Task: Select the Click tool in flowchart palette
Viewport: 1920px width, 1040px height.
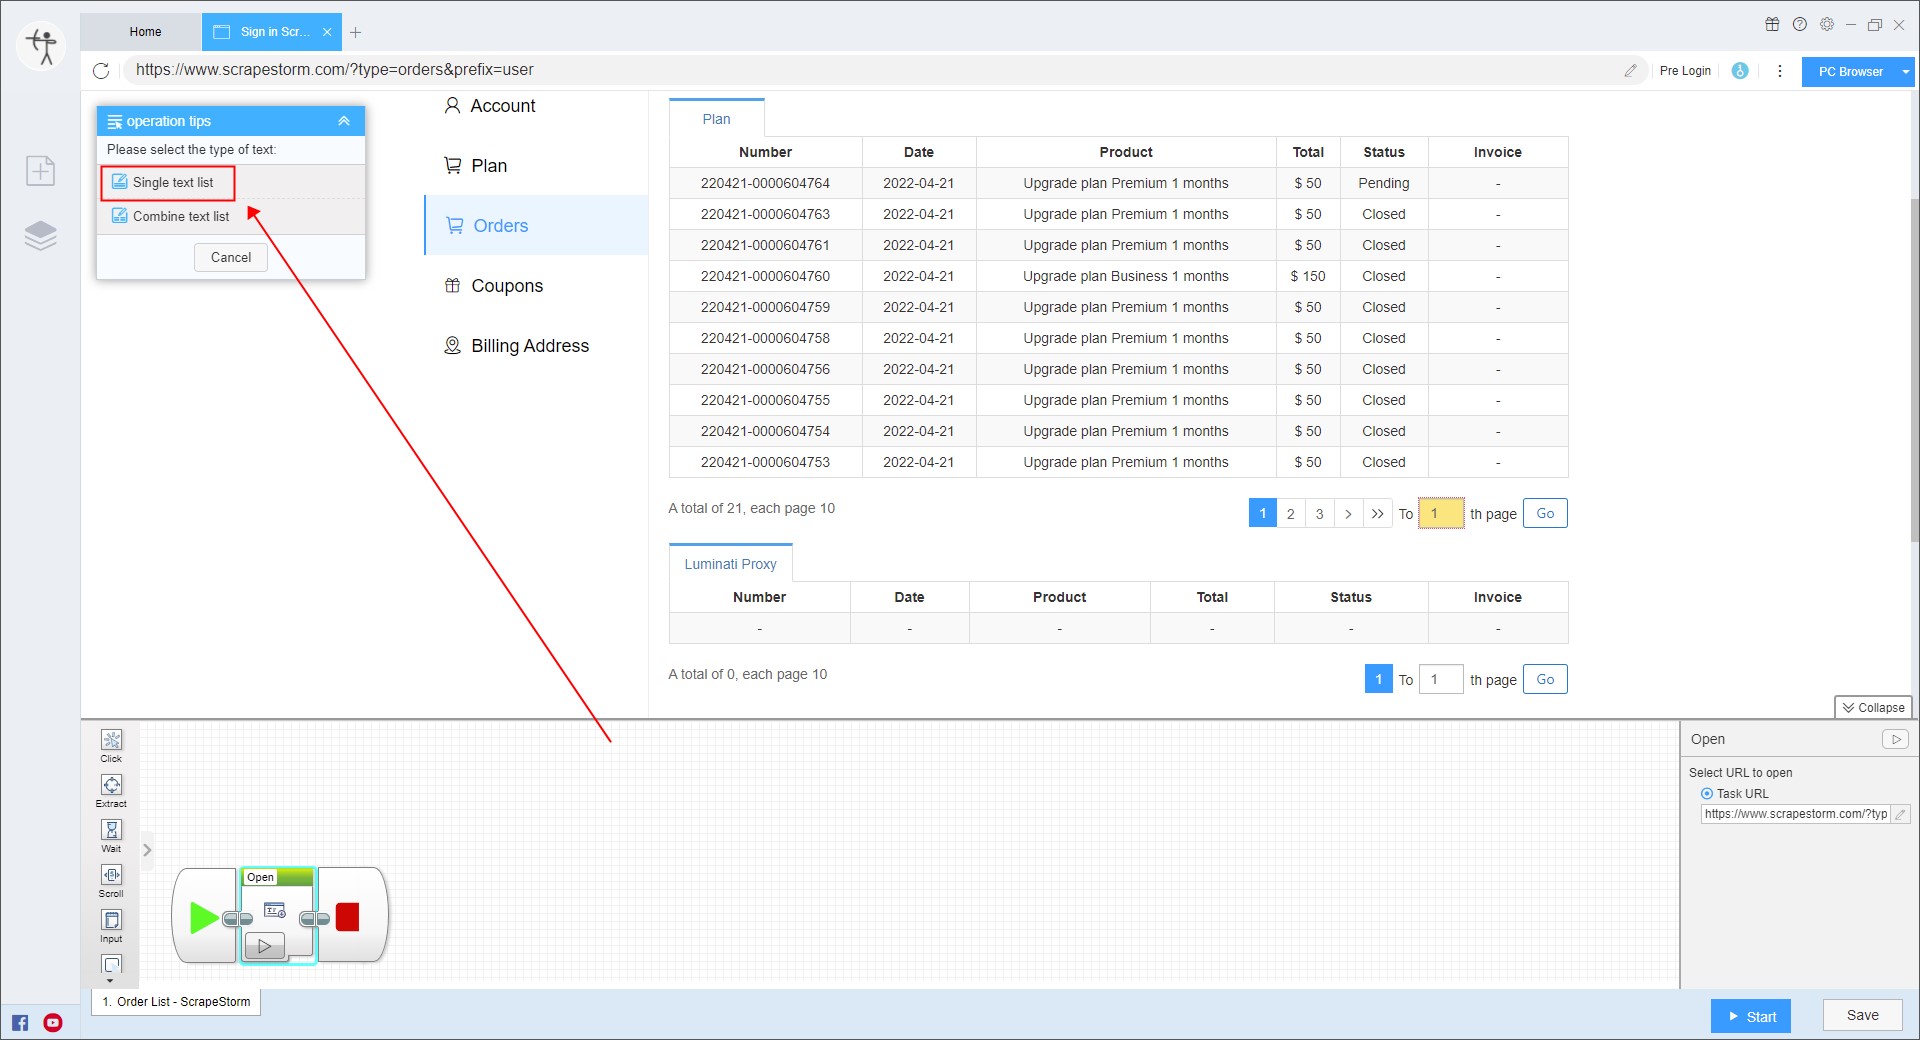Action: click(x=111, y=746)
